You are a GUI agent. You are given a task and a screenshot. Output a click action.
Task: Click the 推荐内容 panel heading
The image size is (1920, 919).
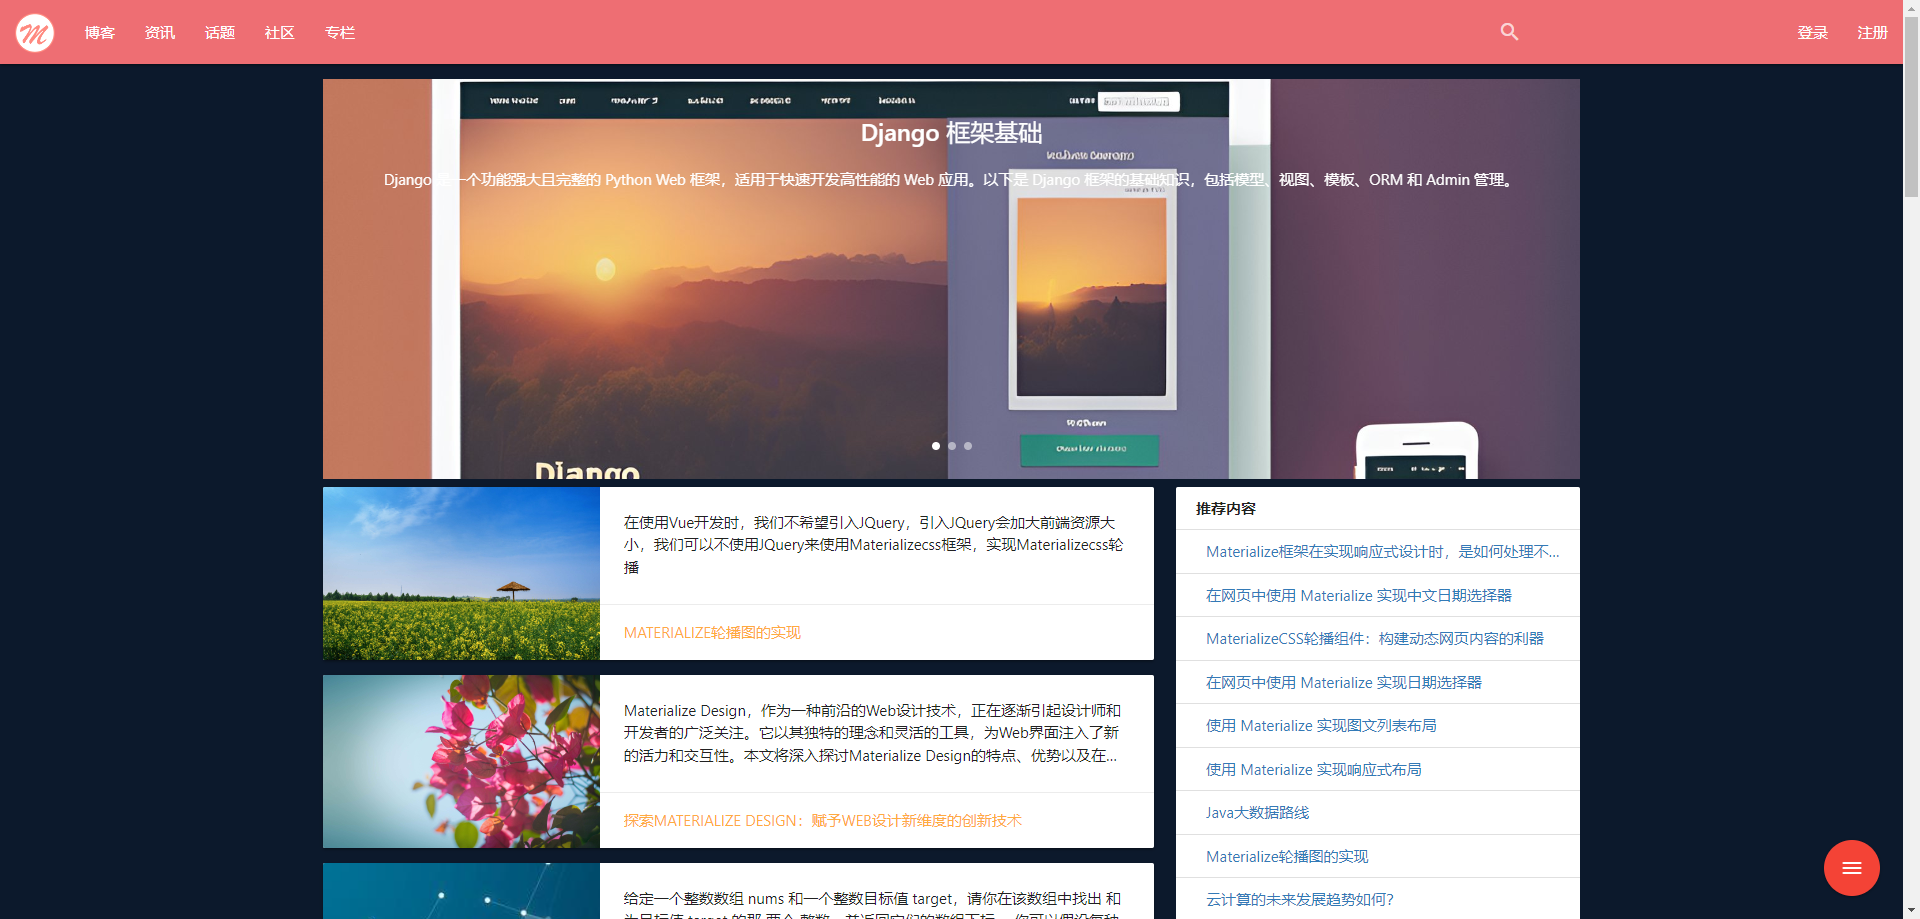coord(1226,509)
